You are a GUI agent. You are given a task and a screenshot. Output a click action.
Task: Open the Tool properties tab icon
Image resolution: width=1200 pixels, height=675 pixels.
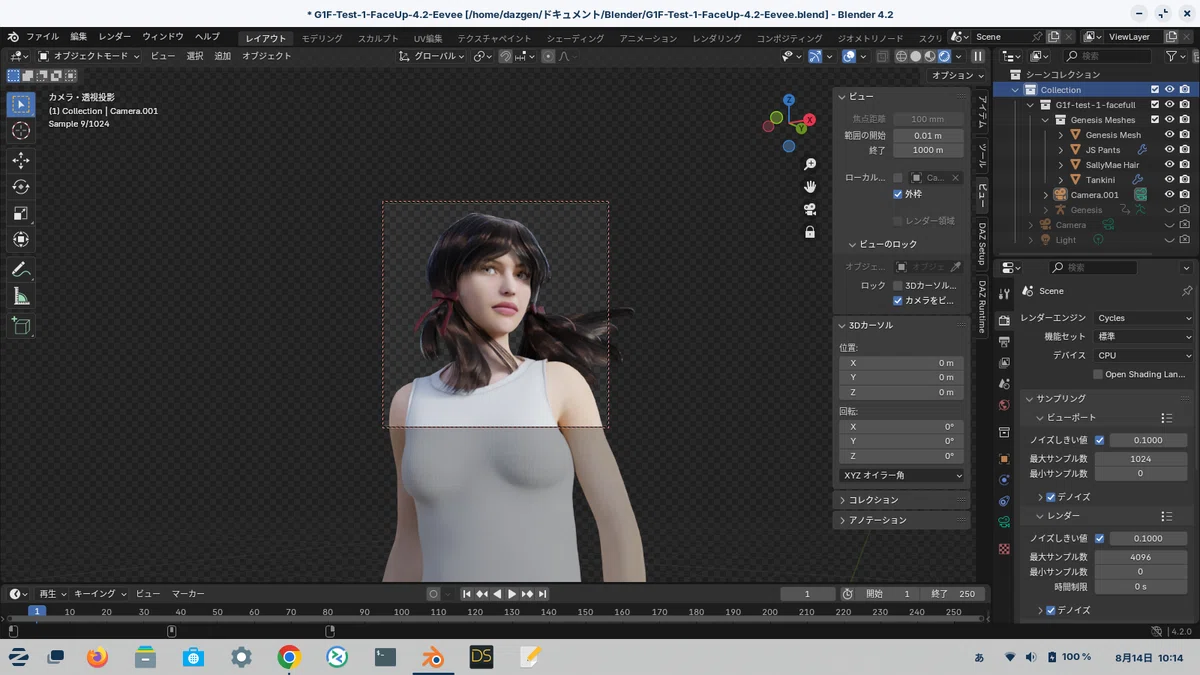[1004, 292]
